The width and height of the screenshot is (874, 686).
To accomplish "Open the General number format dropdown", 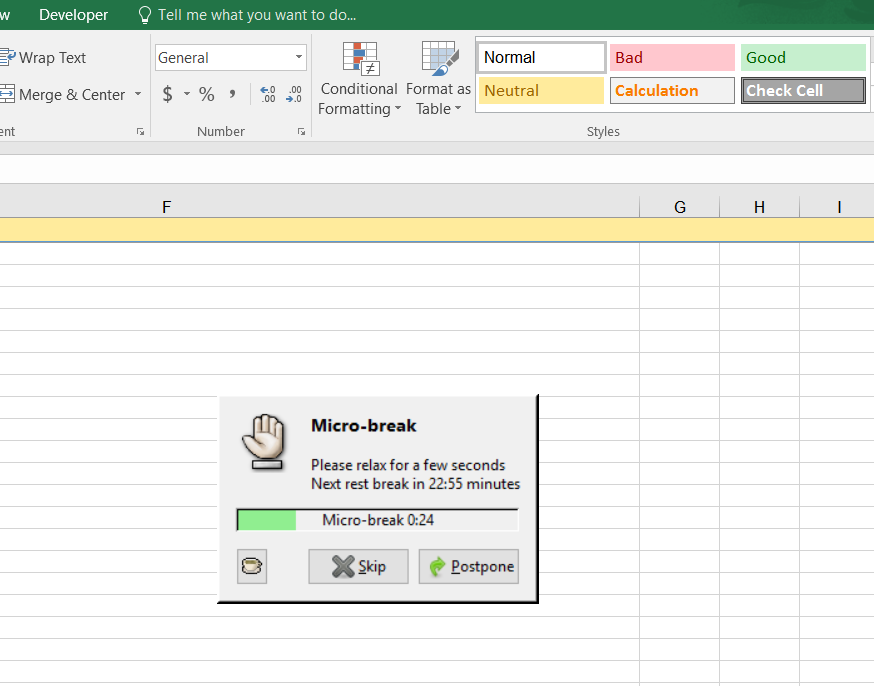I will click(298, 58).
